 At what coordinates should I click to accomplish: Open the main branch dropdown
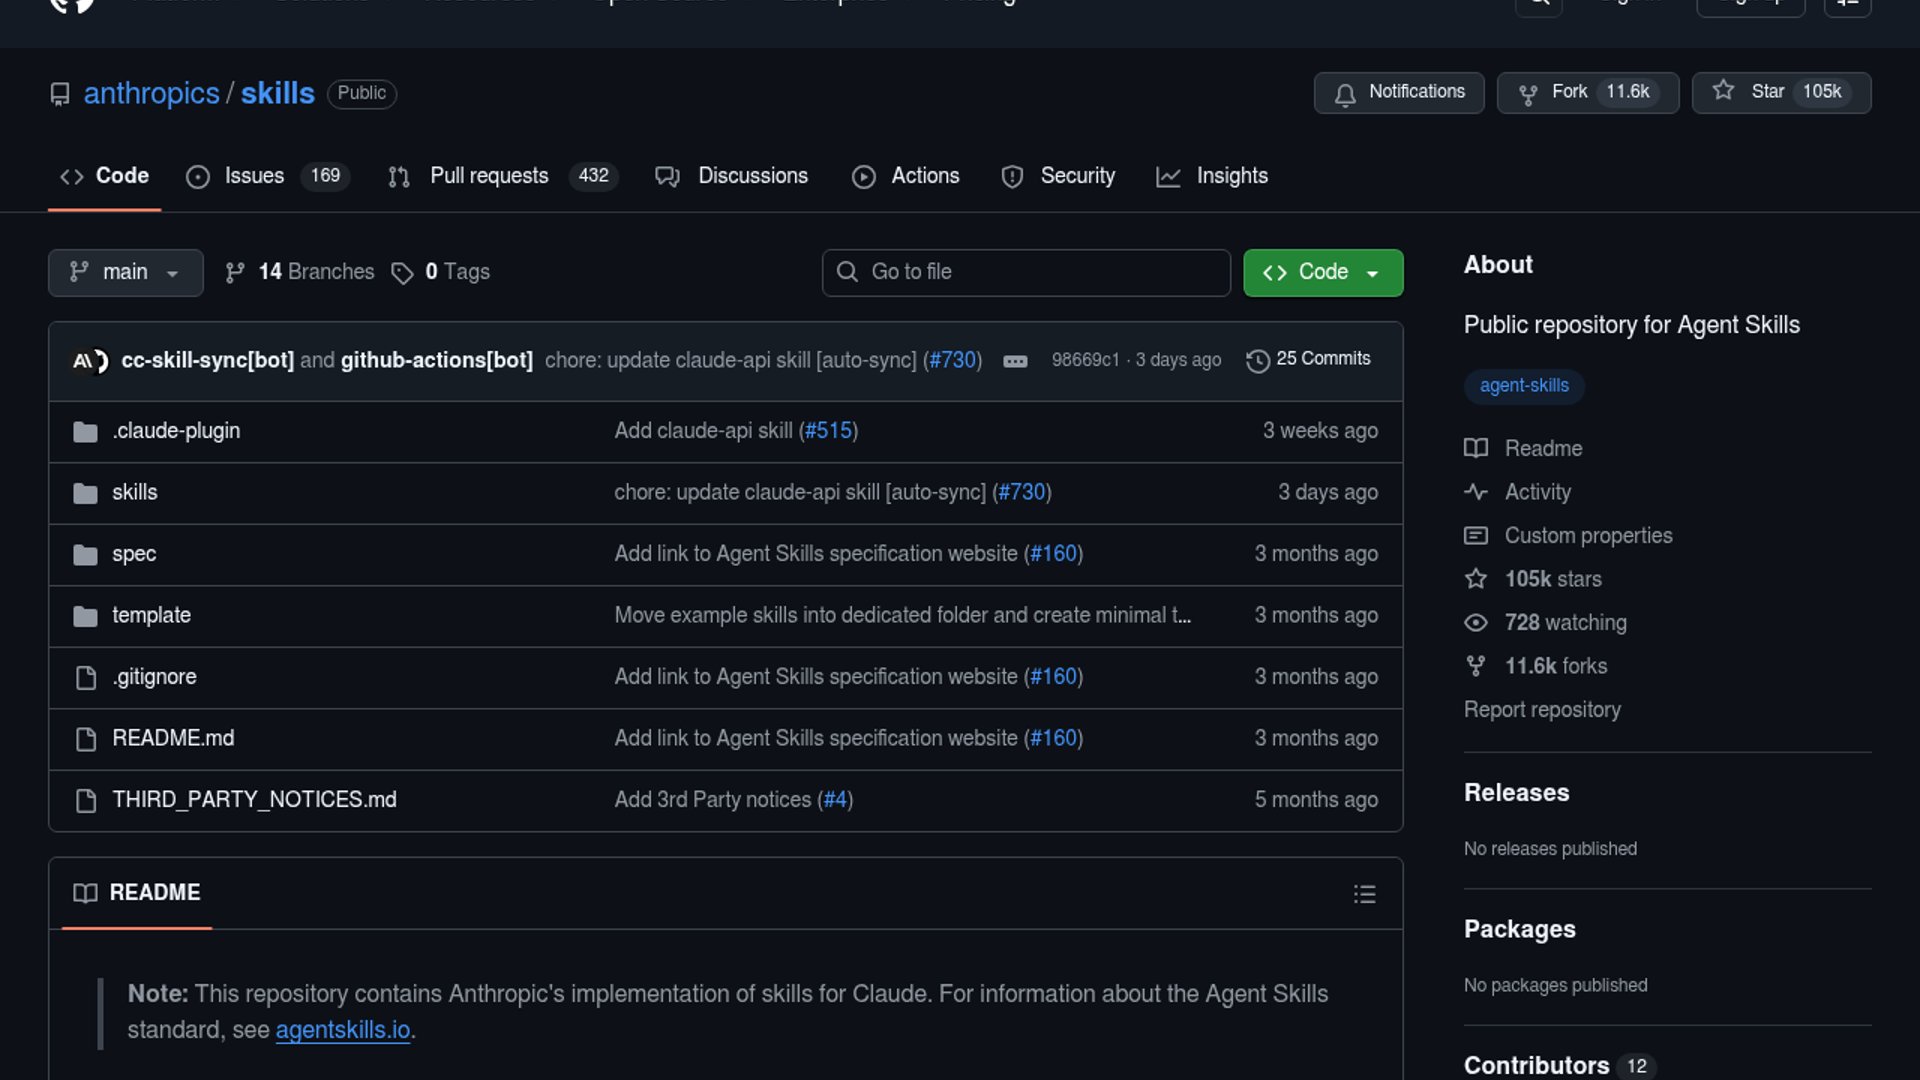(125, 272)
